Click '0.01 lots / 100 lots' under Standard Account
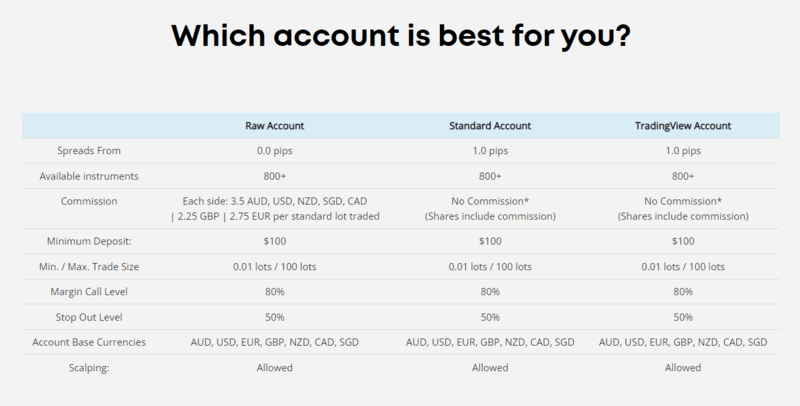The image size is (800, 406). click(490, 266)
